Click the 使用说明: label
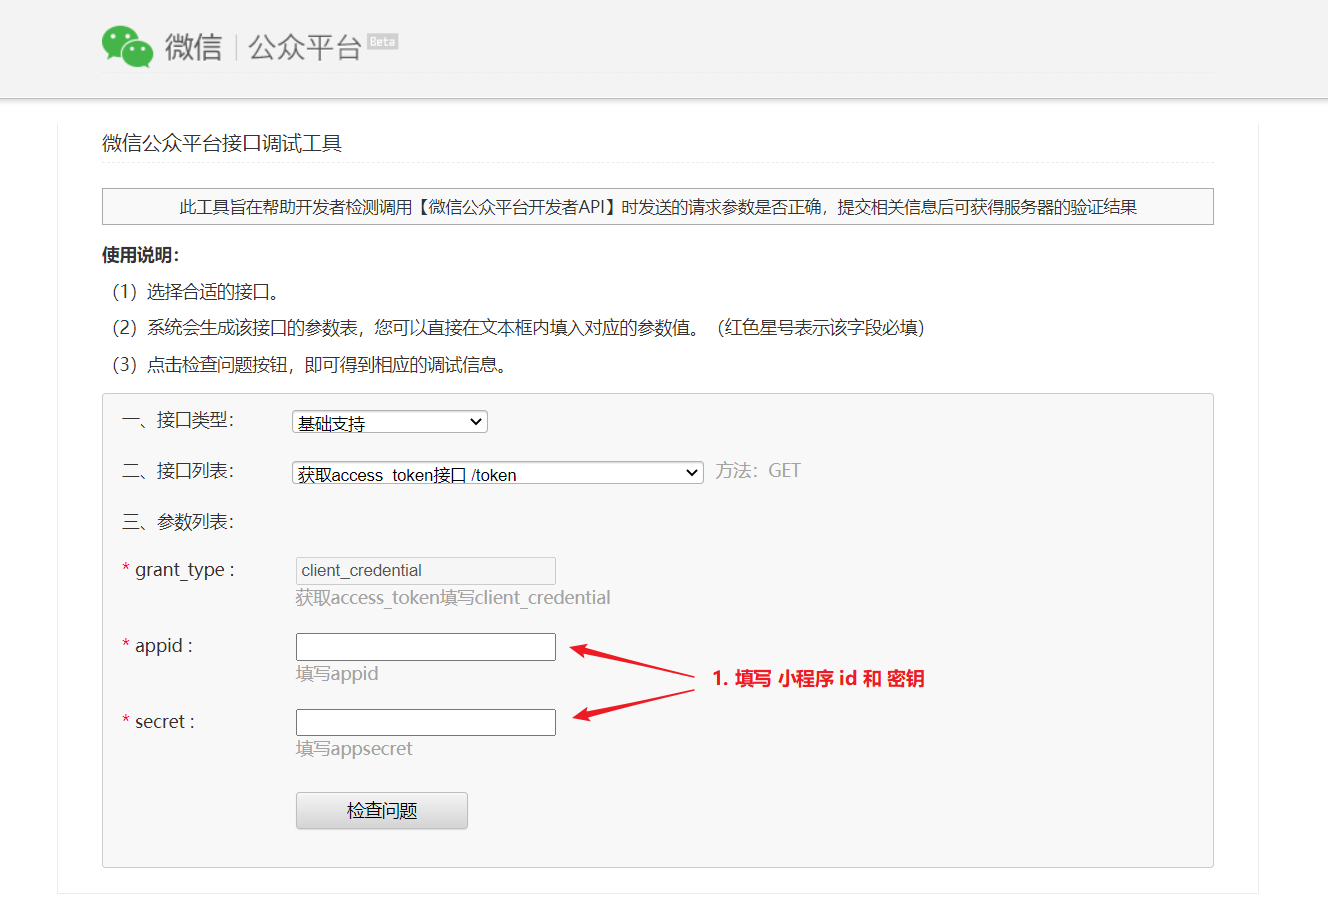The width and height of the screenshot is (1328, 904). (x=141, y=255)
